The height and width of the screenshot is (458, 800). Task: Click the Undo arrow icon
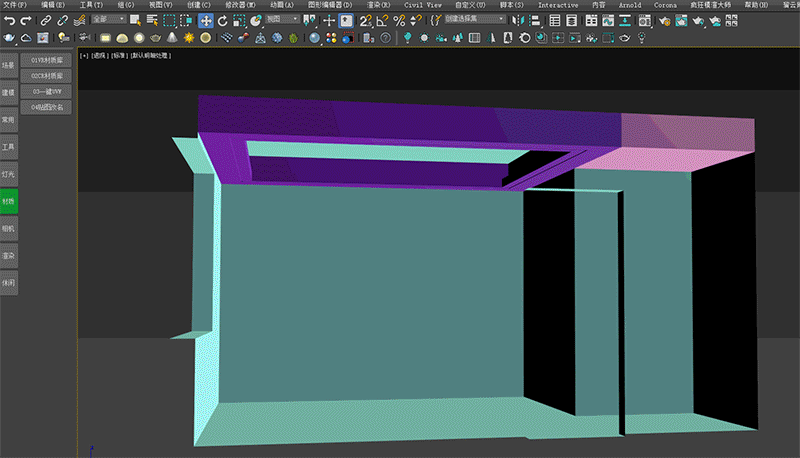click(x=9, y=20)
